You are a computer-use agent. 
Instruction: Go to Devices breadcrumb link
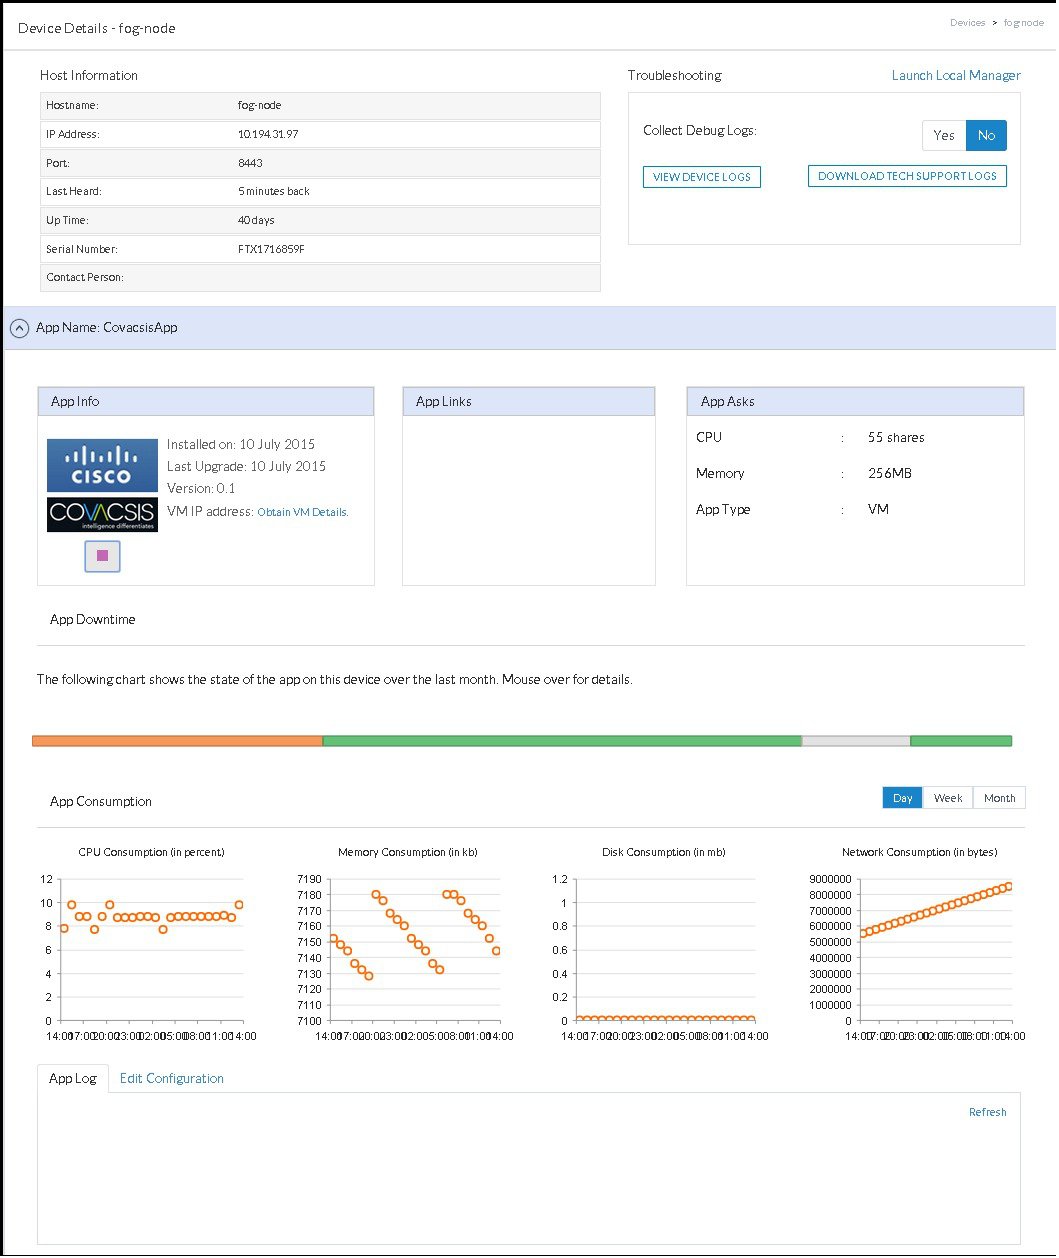968,22
